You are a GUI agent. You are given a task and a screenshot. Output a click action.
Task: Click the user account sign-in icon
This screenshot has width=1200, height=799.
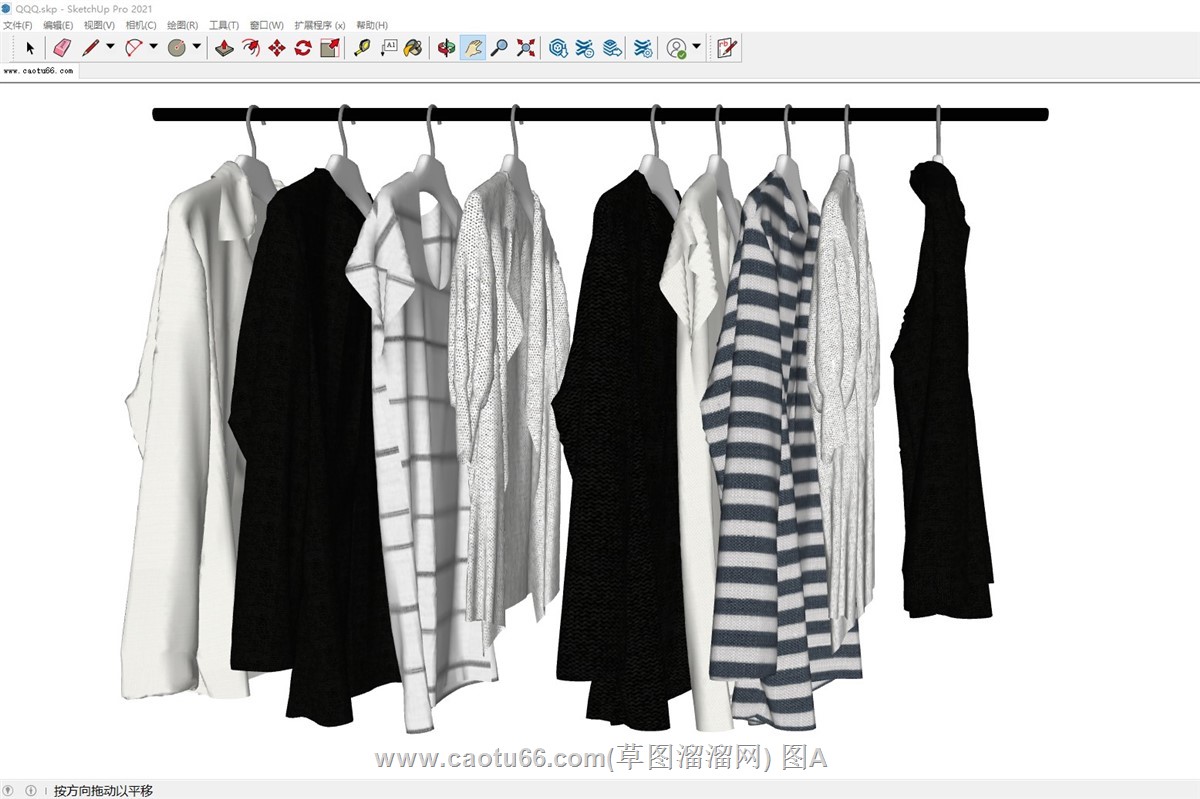(x=677, y=47)
